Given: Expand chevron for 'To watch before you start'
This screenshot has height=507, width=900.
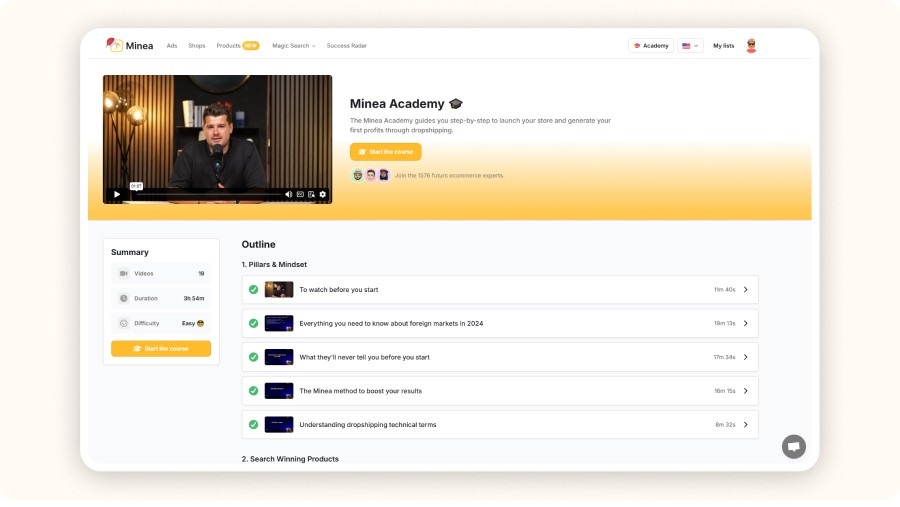Looking at the screenshot, I should click(x=746, y=289).
